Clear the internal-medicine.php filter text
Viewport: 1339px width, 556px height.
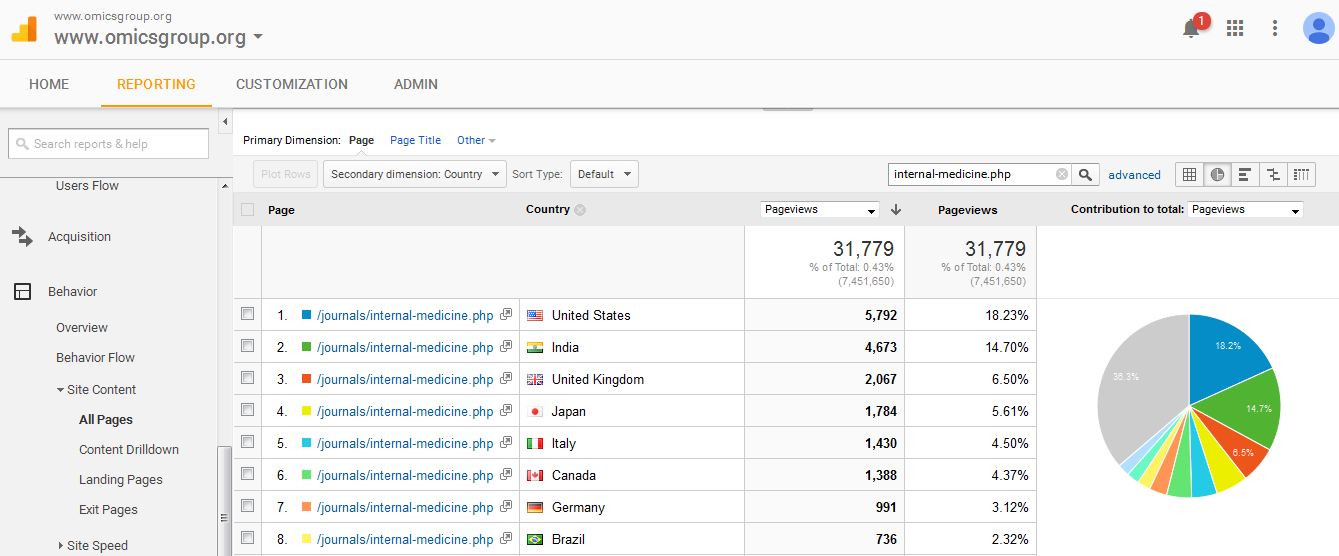[1062, 174]
